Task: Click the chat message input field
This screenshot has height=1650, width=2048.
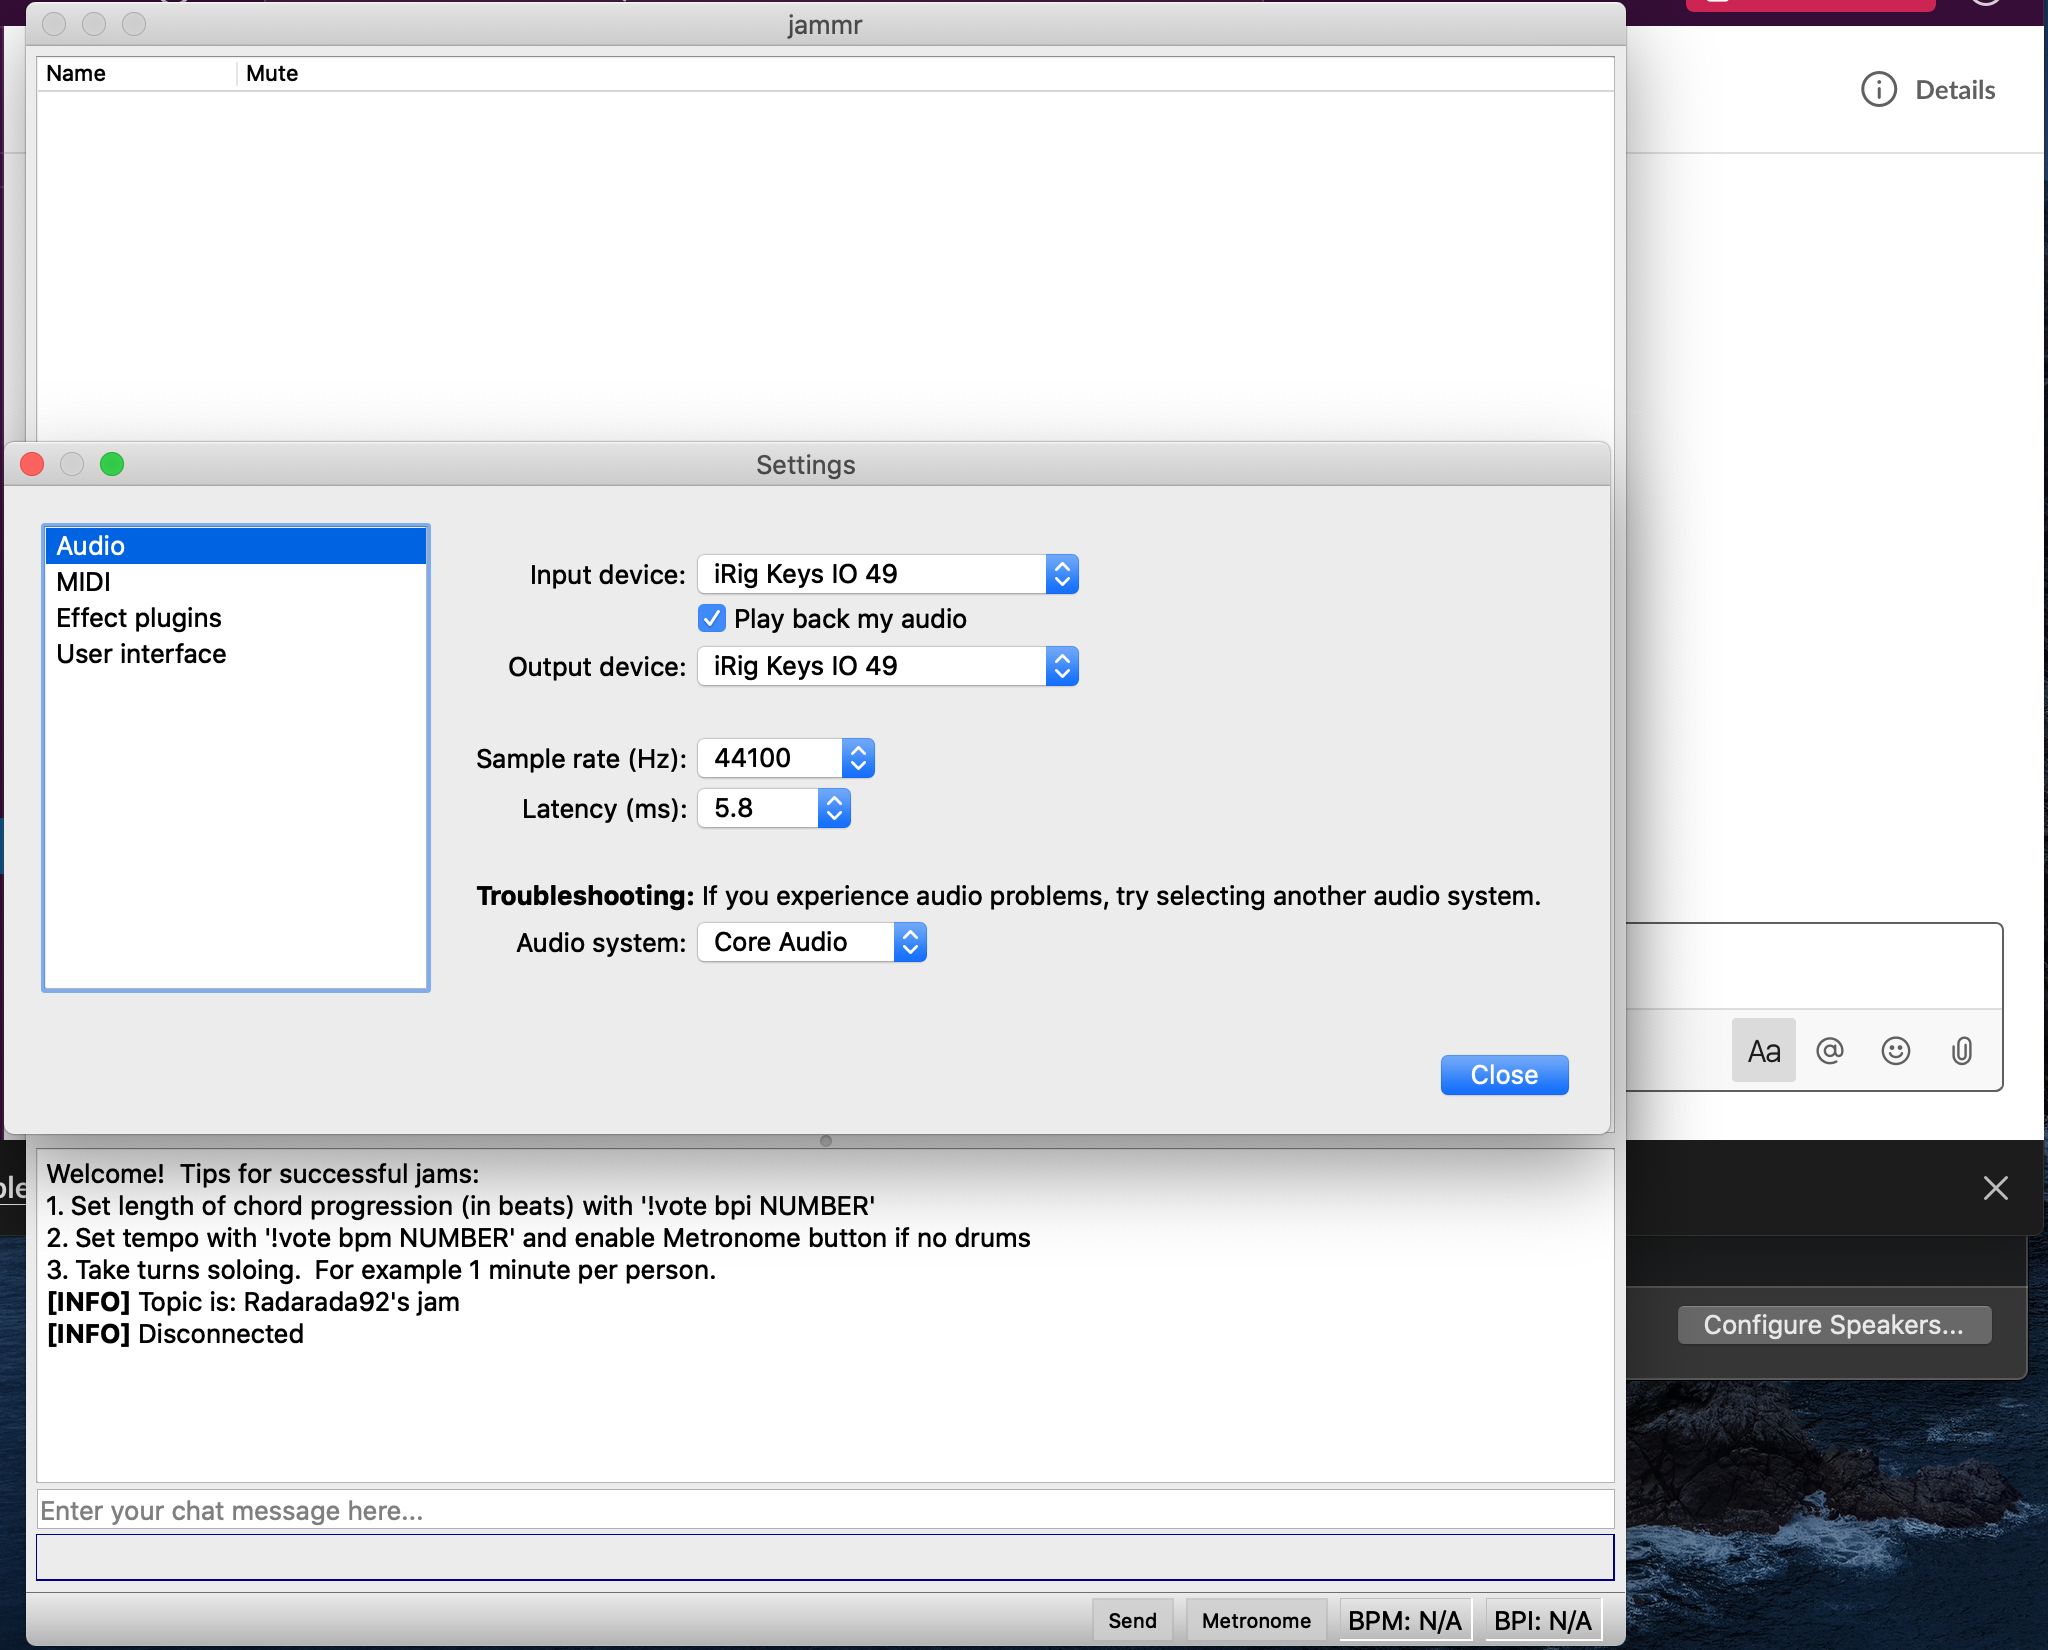Action: click(825, 1511)
